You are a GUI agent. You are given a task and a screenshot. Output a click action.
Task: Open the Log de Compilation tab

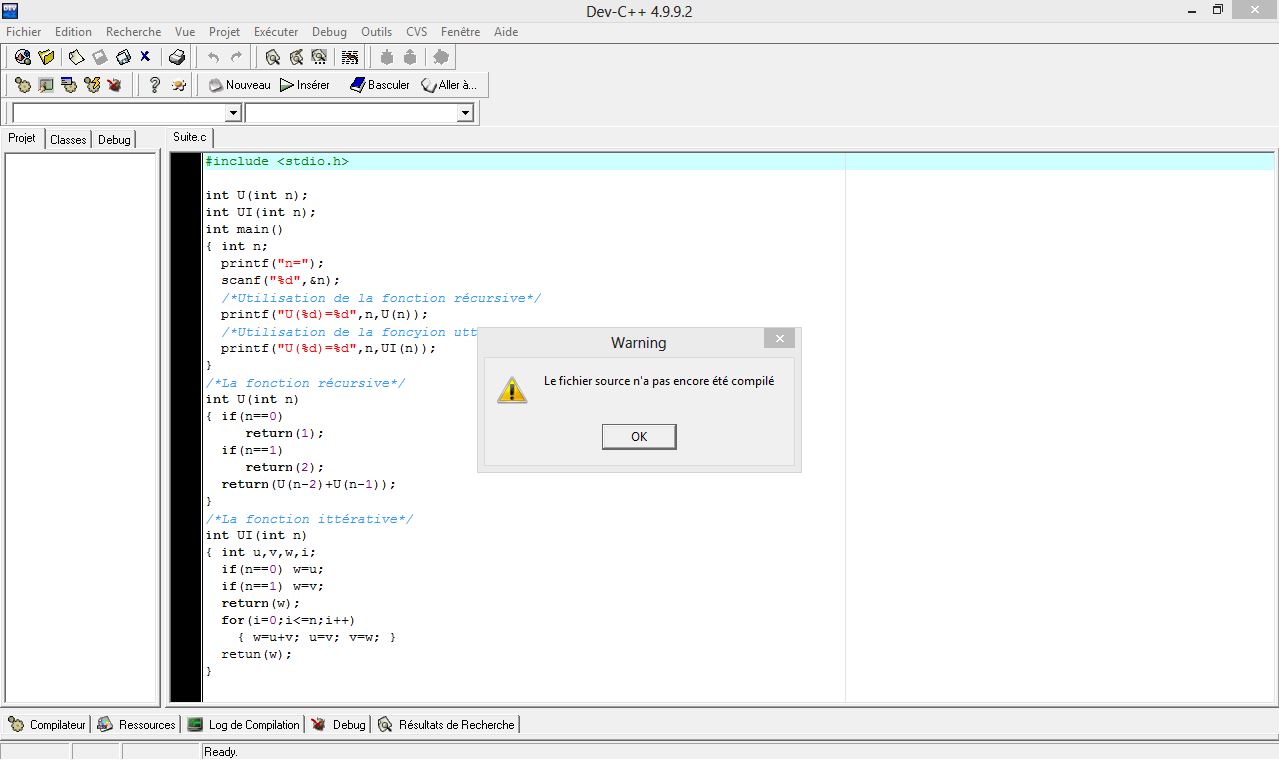click(243, 724)
